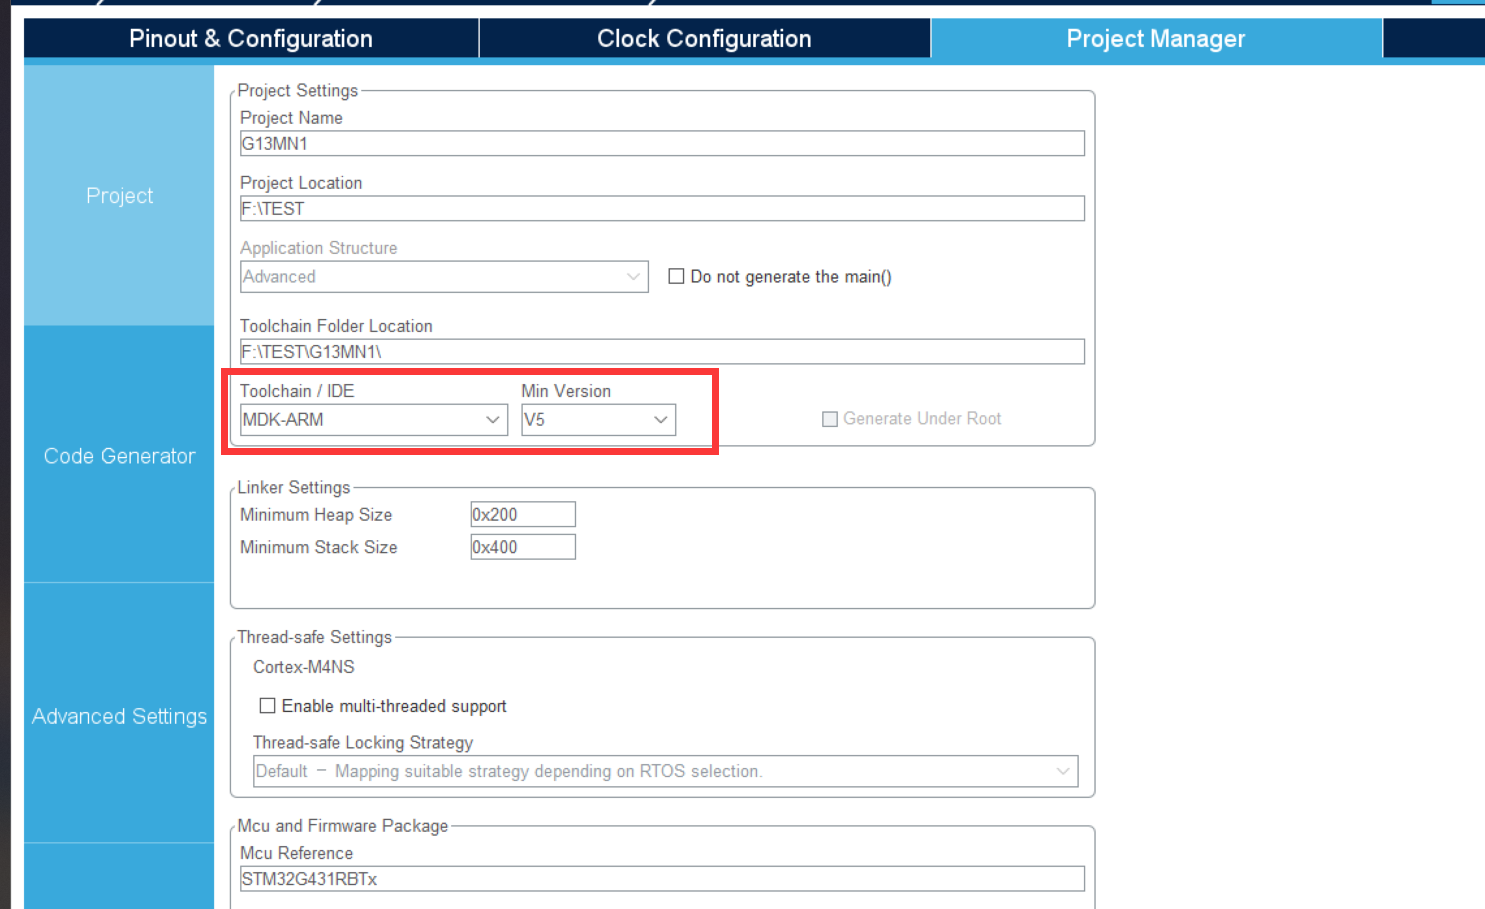Edit the Minimum Heap Size value
Viewport: 1485px width, 909px height.
pyautogui.click(x=523, y=514)
